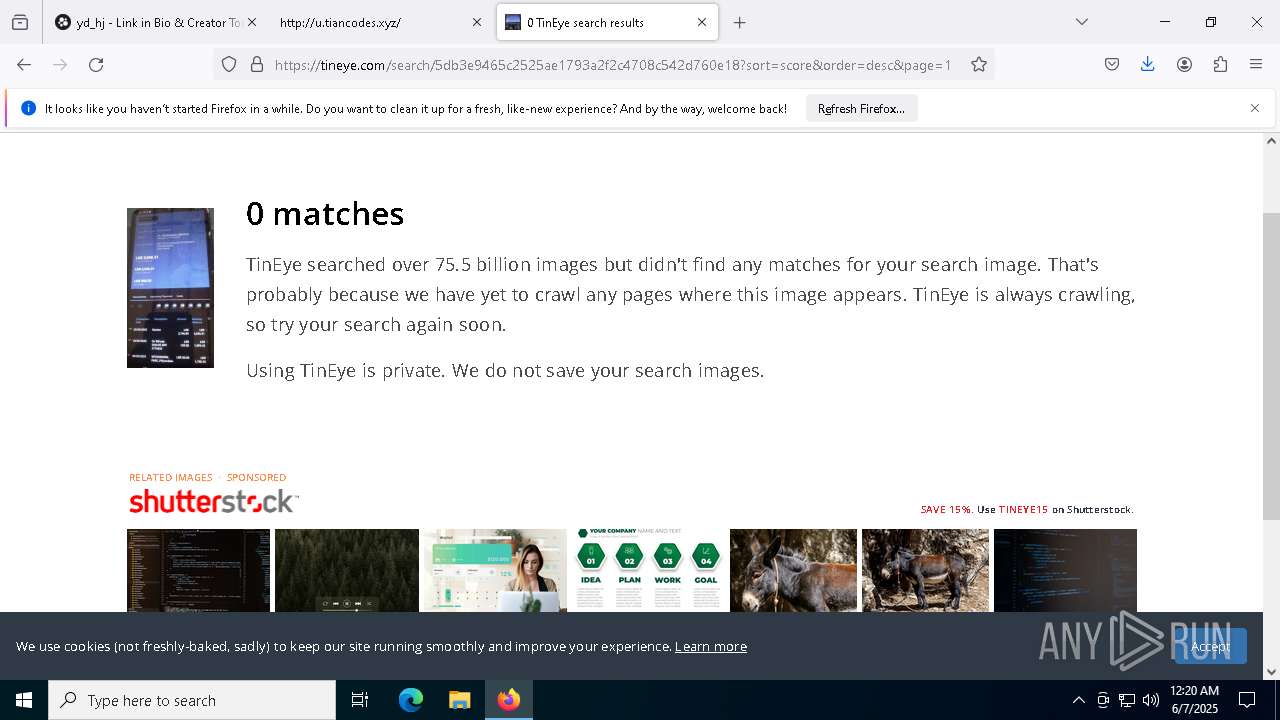This screenshot has height=720, width=1280.
Task: Click the TINEYE15 coupon code link
Action: click(x=1023, y=510)
